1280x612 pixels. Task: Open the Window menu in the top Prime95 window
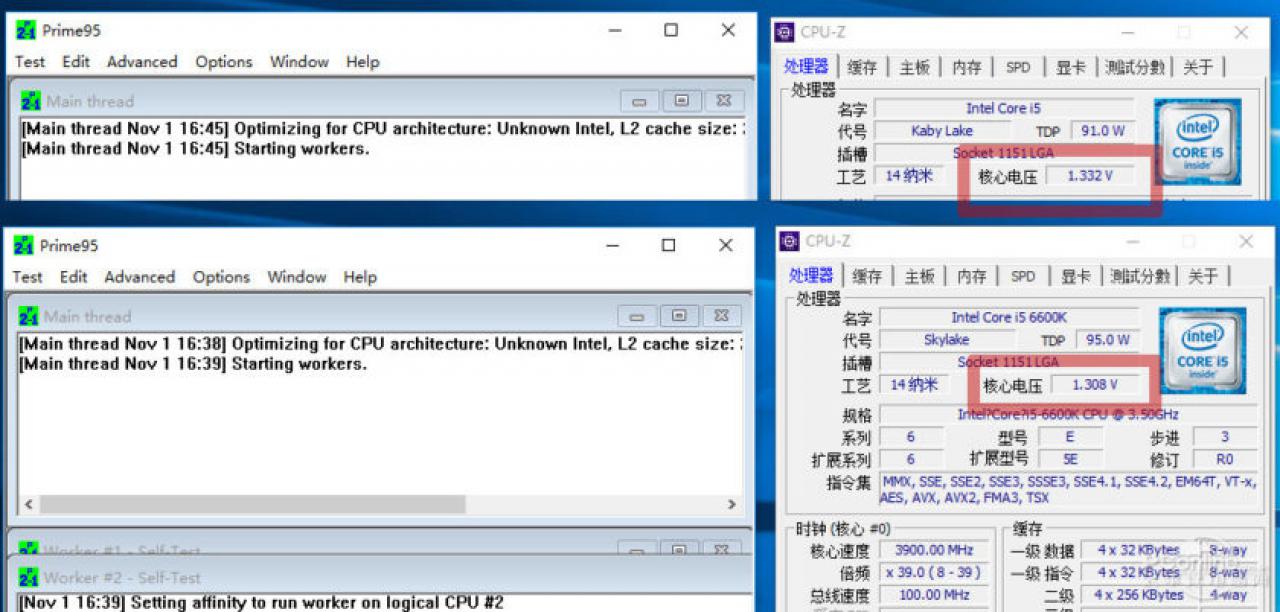(299, 62)
